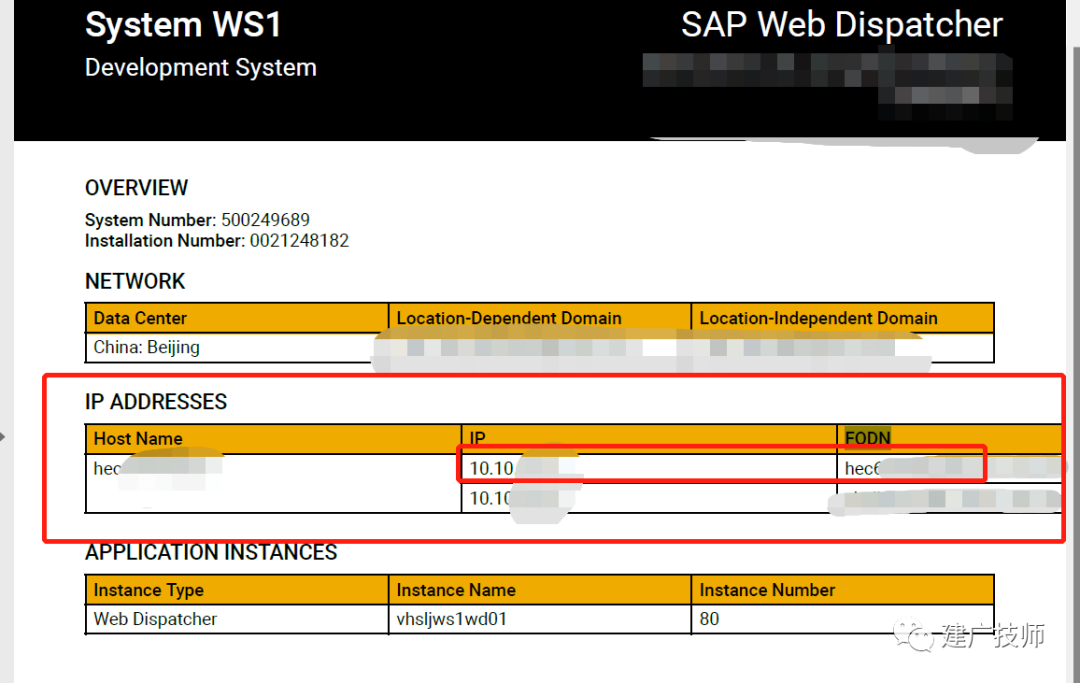The width and height of the screenshot is (1080, 683).
Task: Click the 'IP' column header
Action: point(649,439)
